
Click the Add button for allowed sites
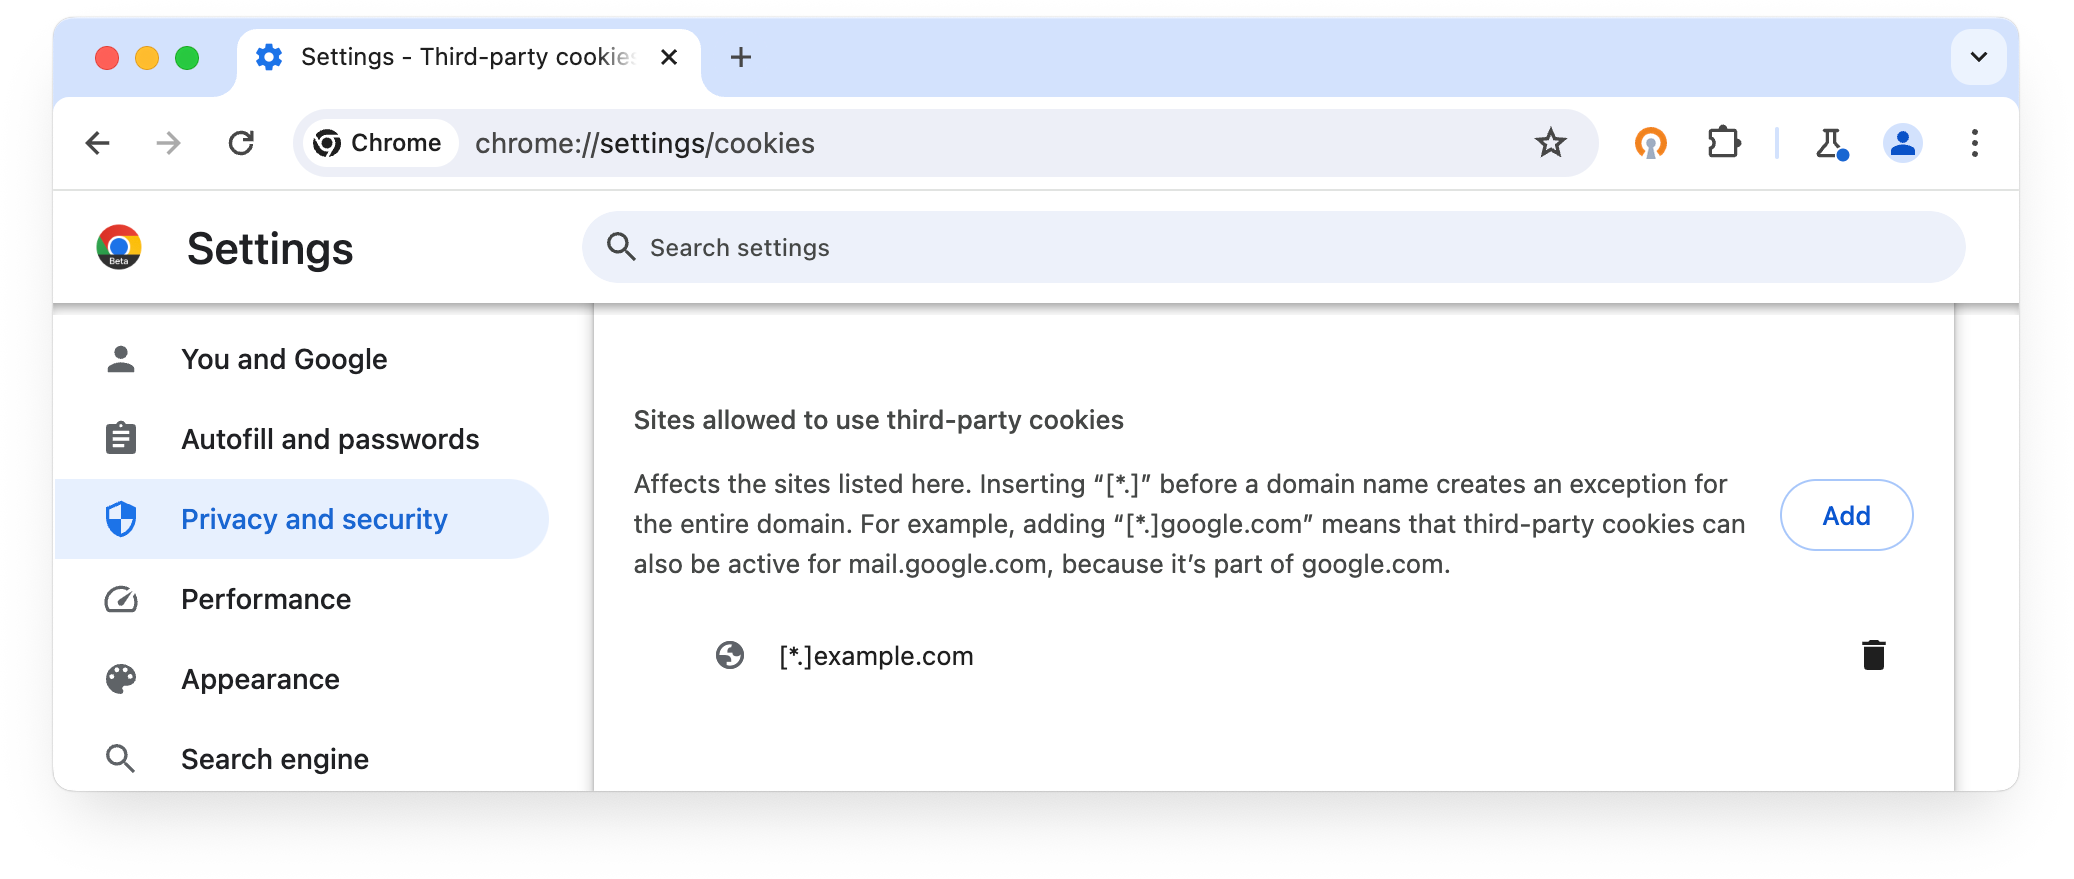pyautogui.click(x=1845, y=515)
